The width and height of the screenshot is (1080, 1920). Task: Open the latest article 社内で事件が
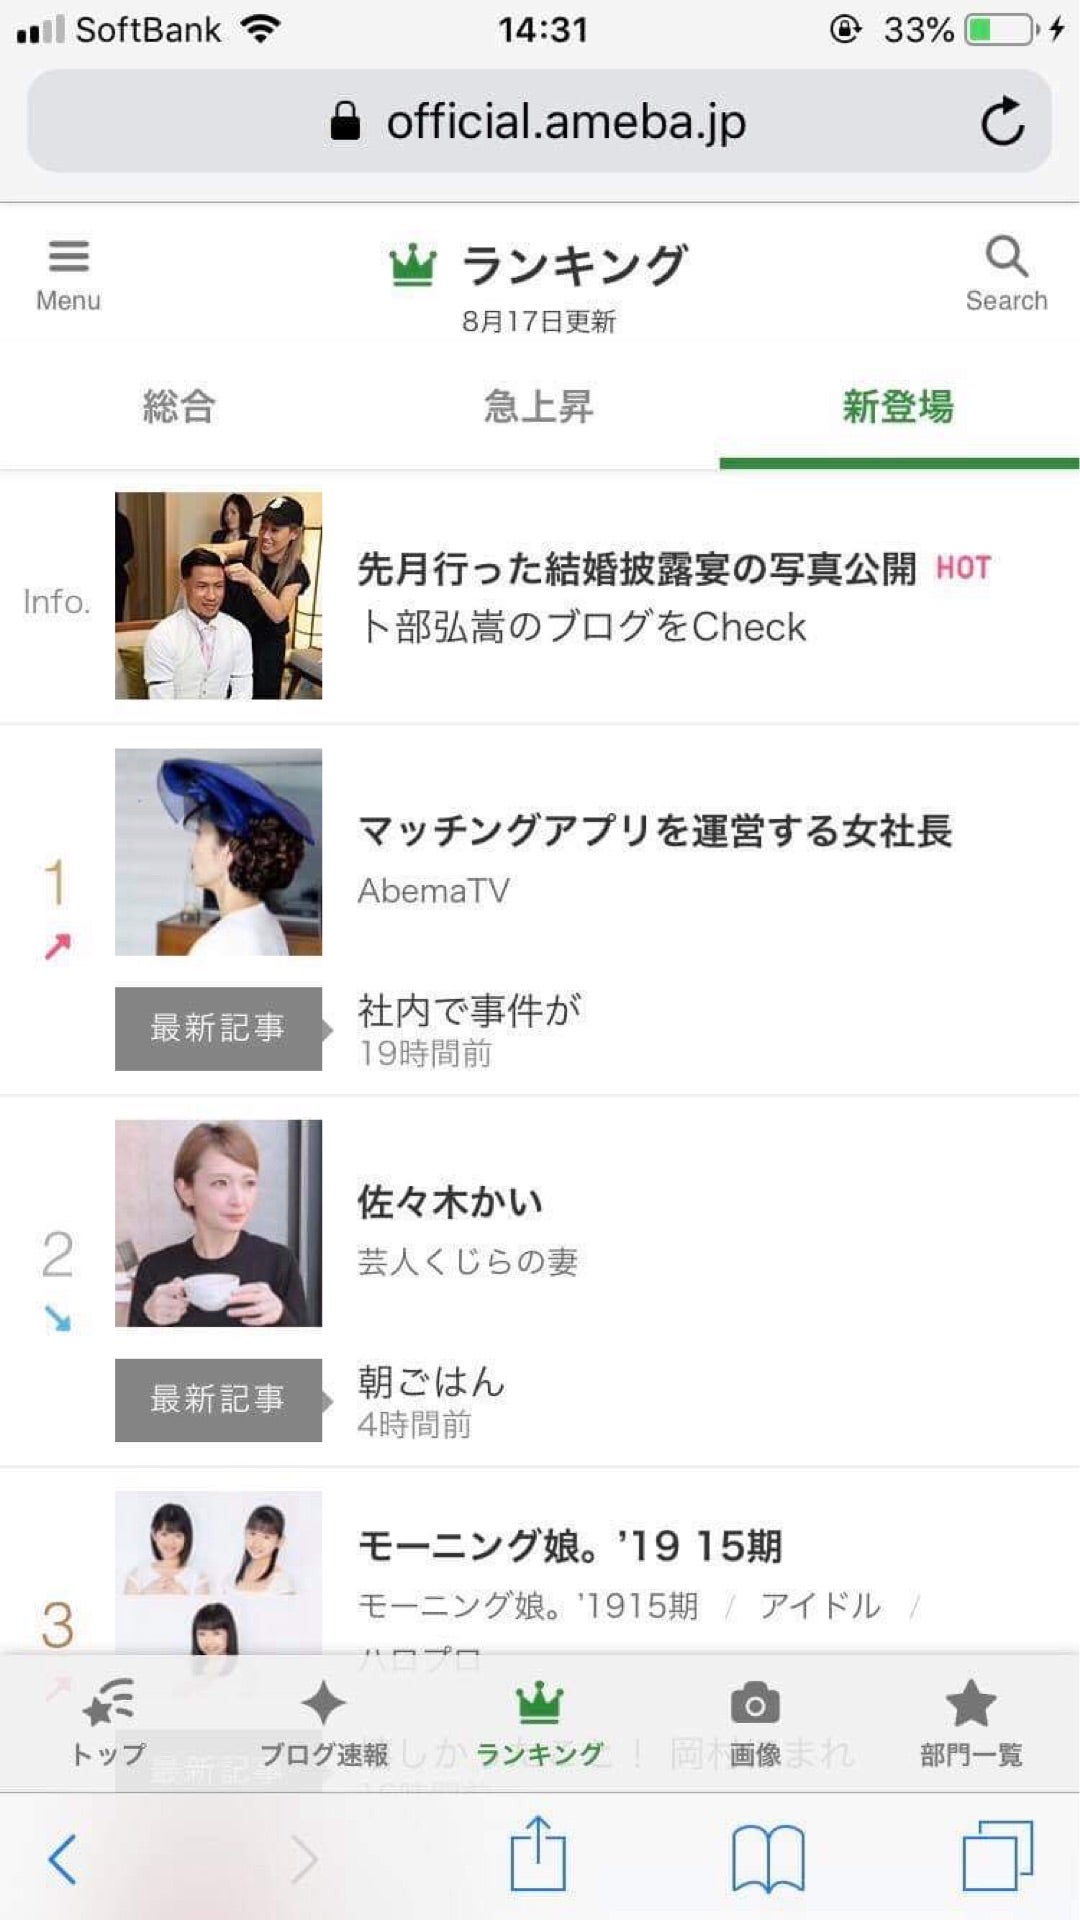(x=470, y=1012)
